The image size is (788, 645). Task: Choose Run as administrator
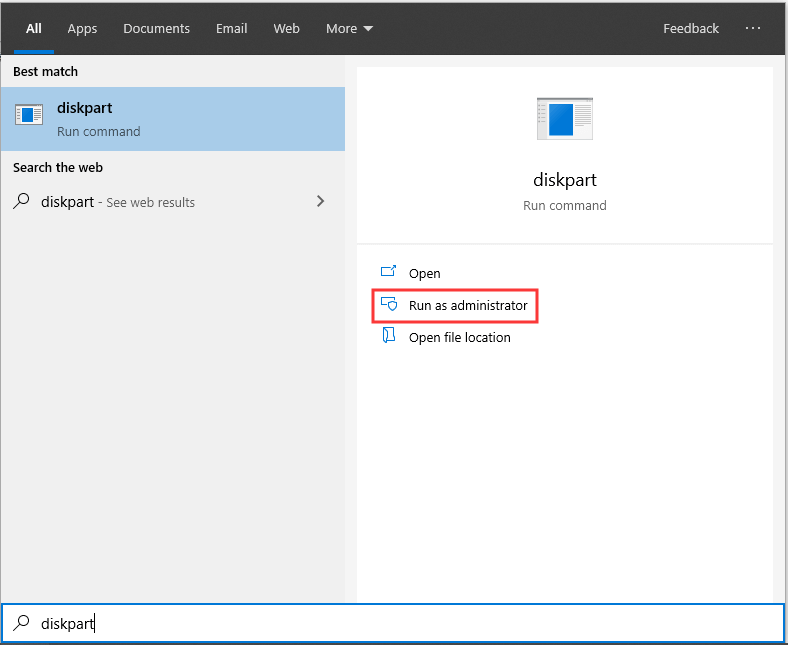455,306
